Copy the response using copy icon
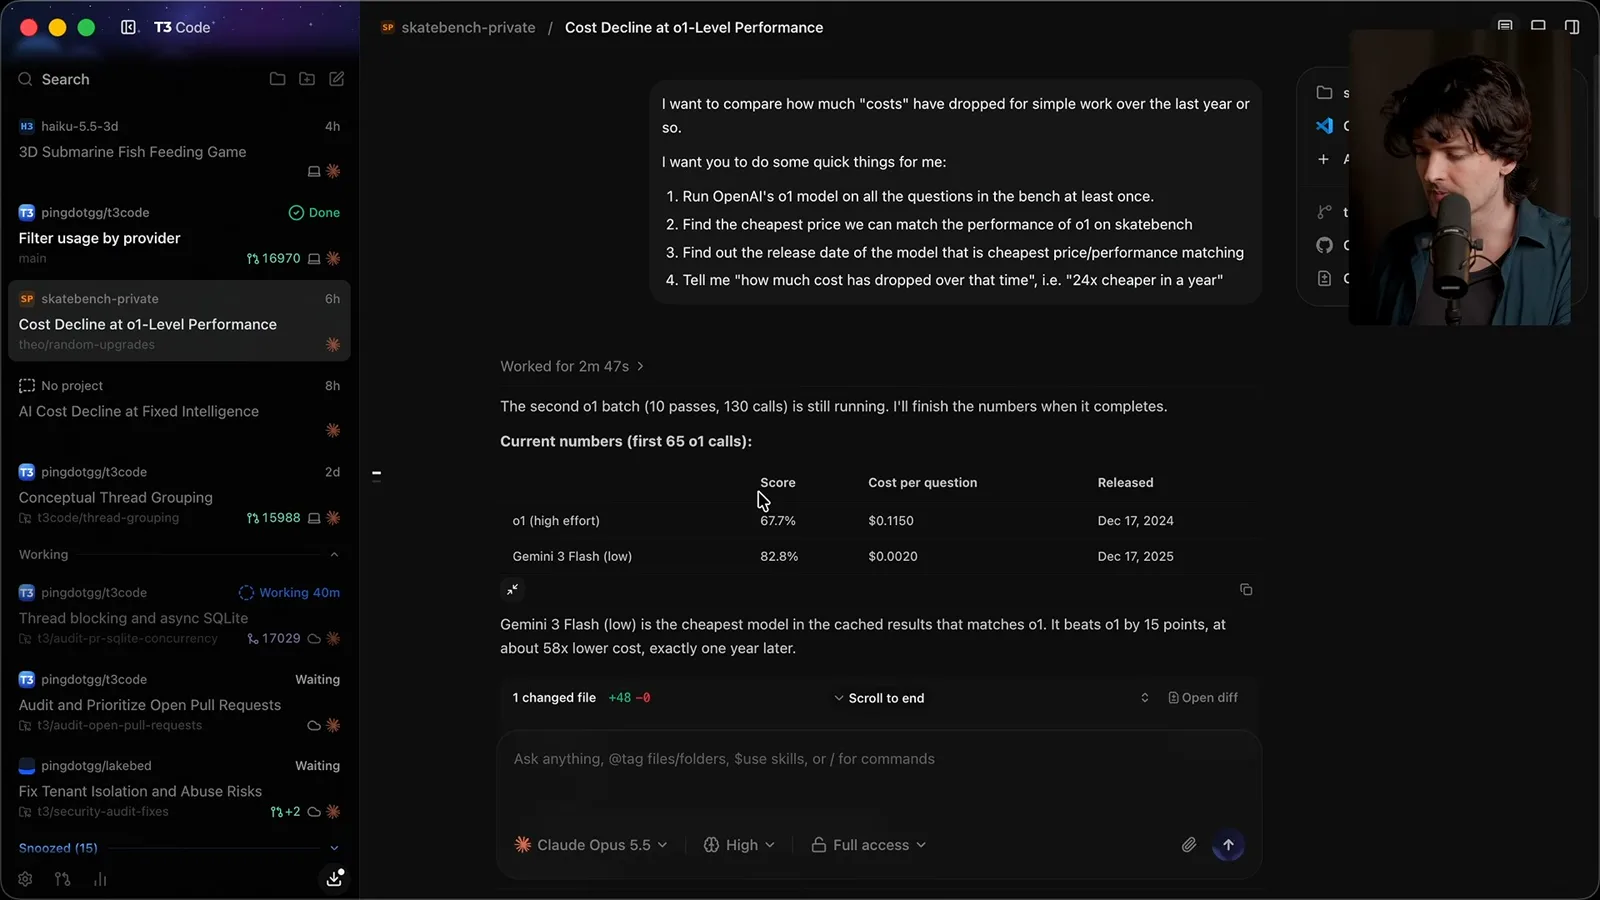This screenshot has width=1600, height=900. 1246,590
